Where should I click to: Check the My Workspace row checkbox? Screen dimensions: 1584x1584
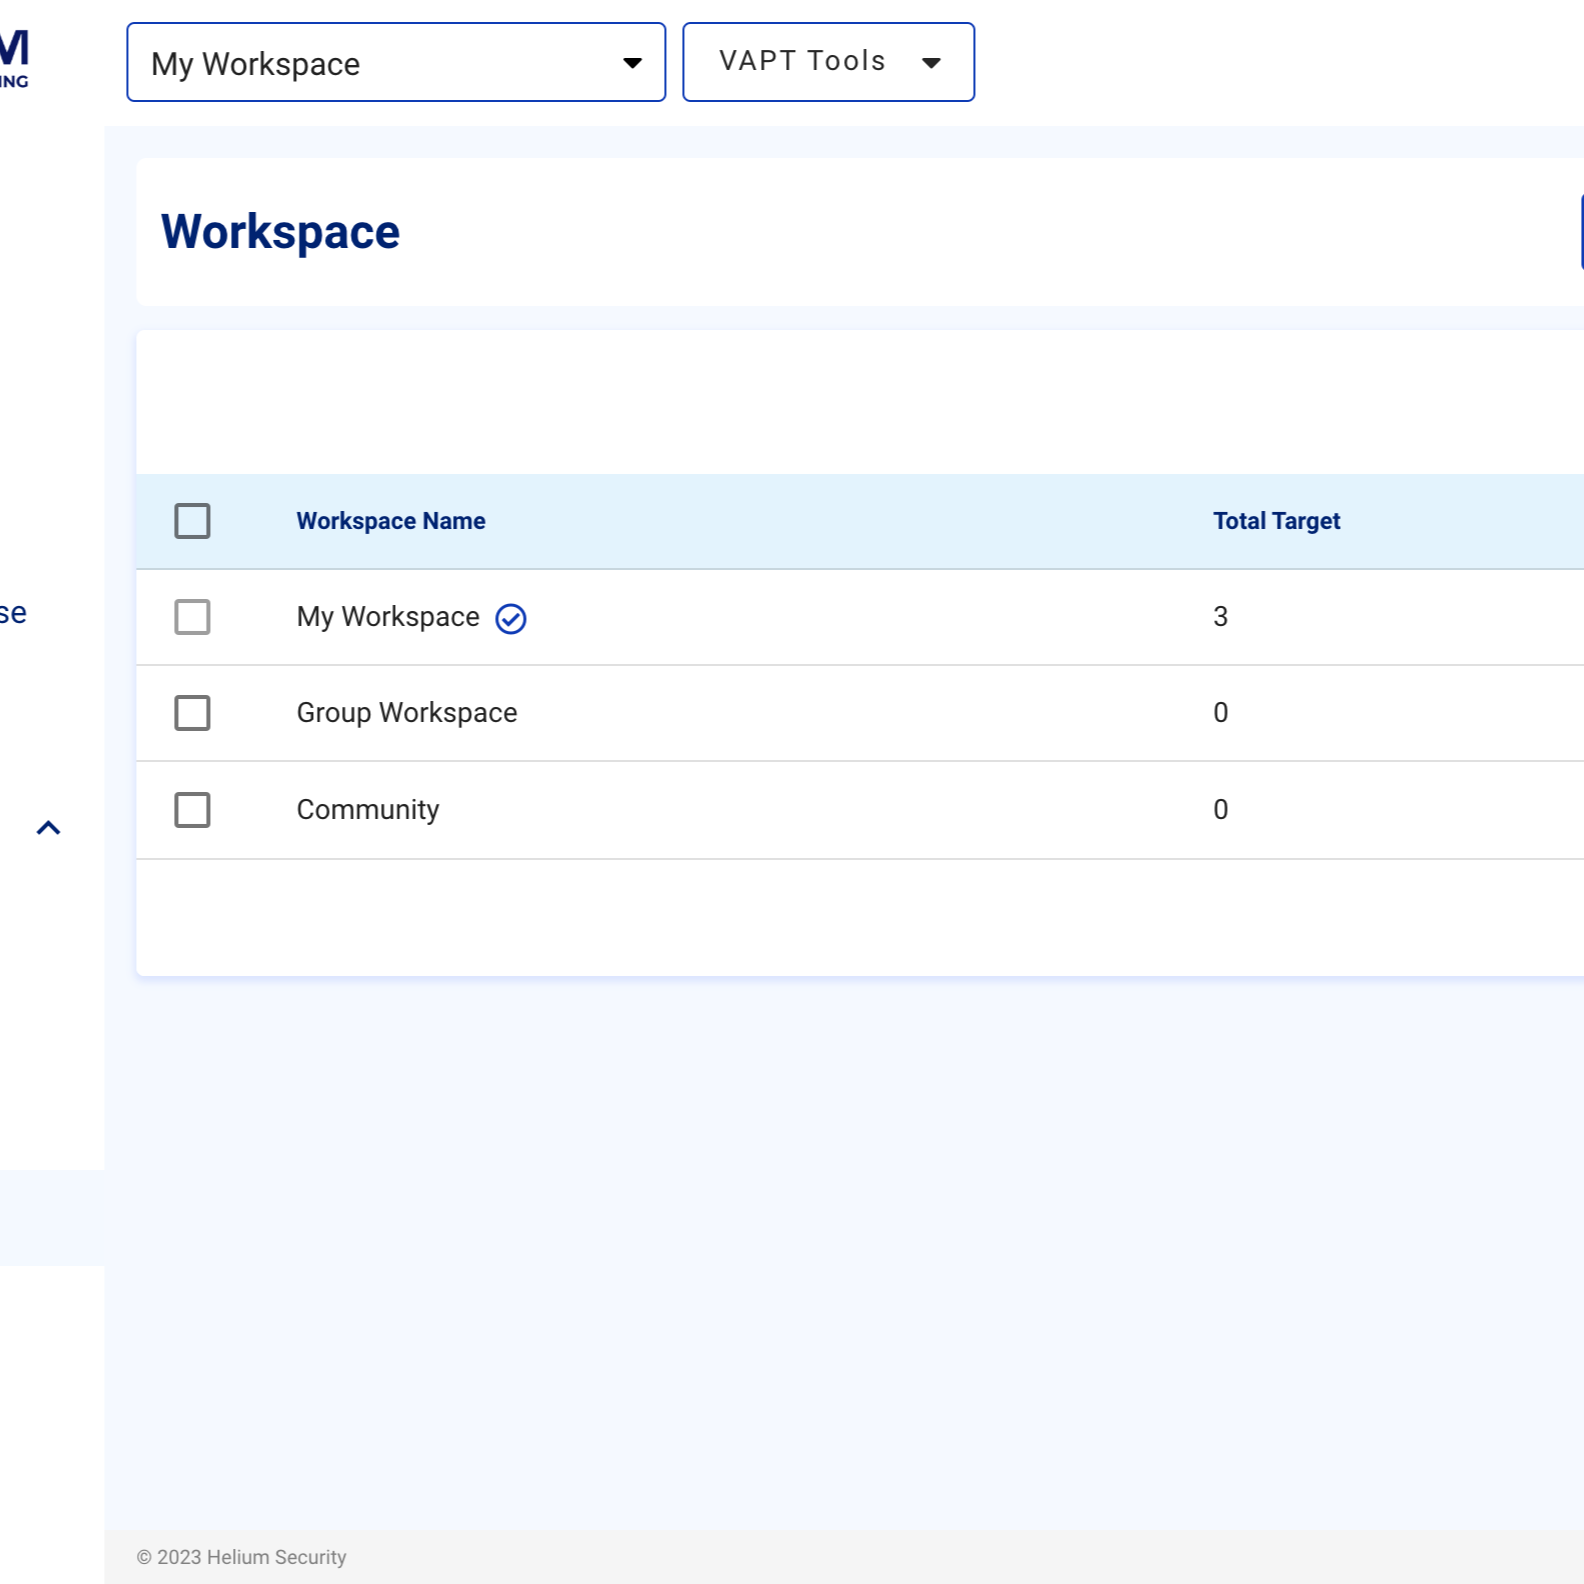tap(192, 617)
